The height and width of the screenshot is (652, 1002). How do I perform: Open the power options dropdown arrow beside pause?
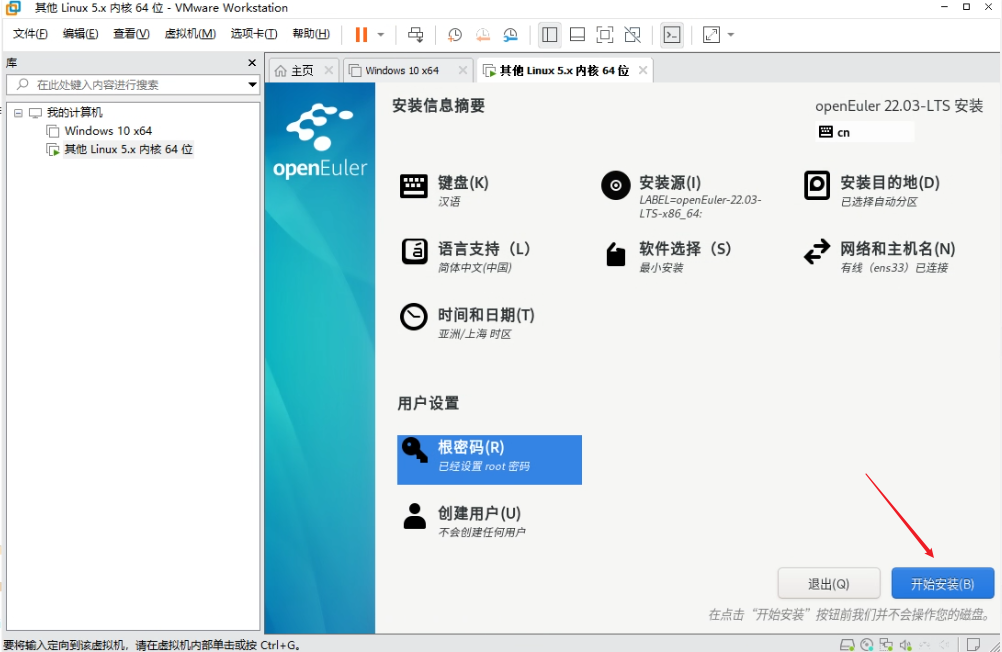(x=381, y=35)
